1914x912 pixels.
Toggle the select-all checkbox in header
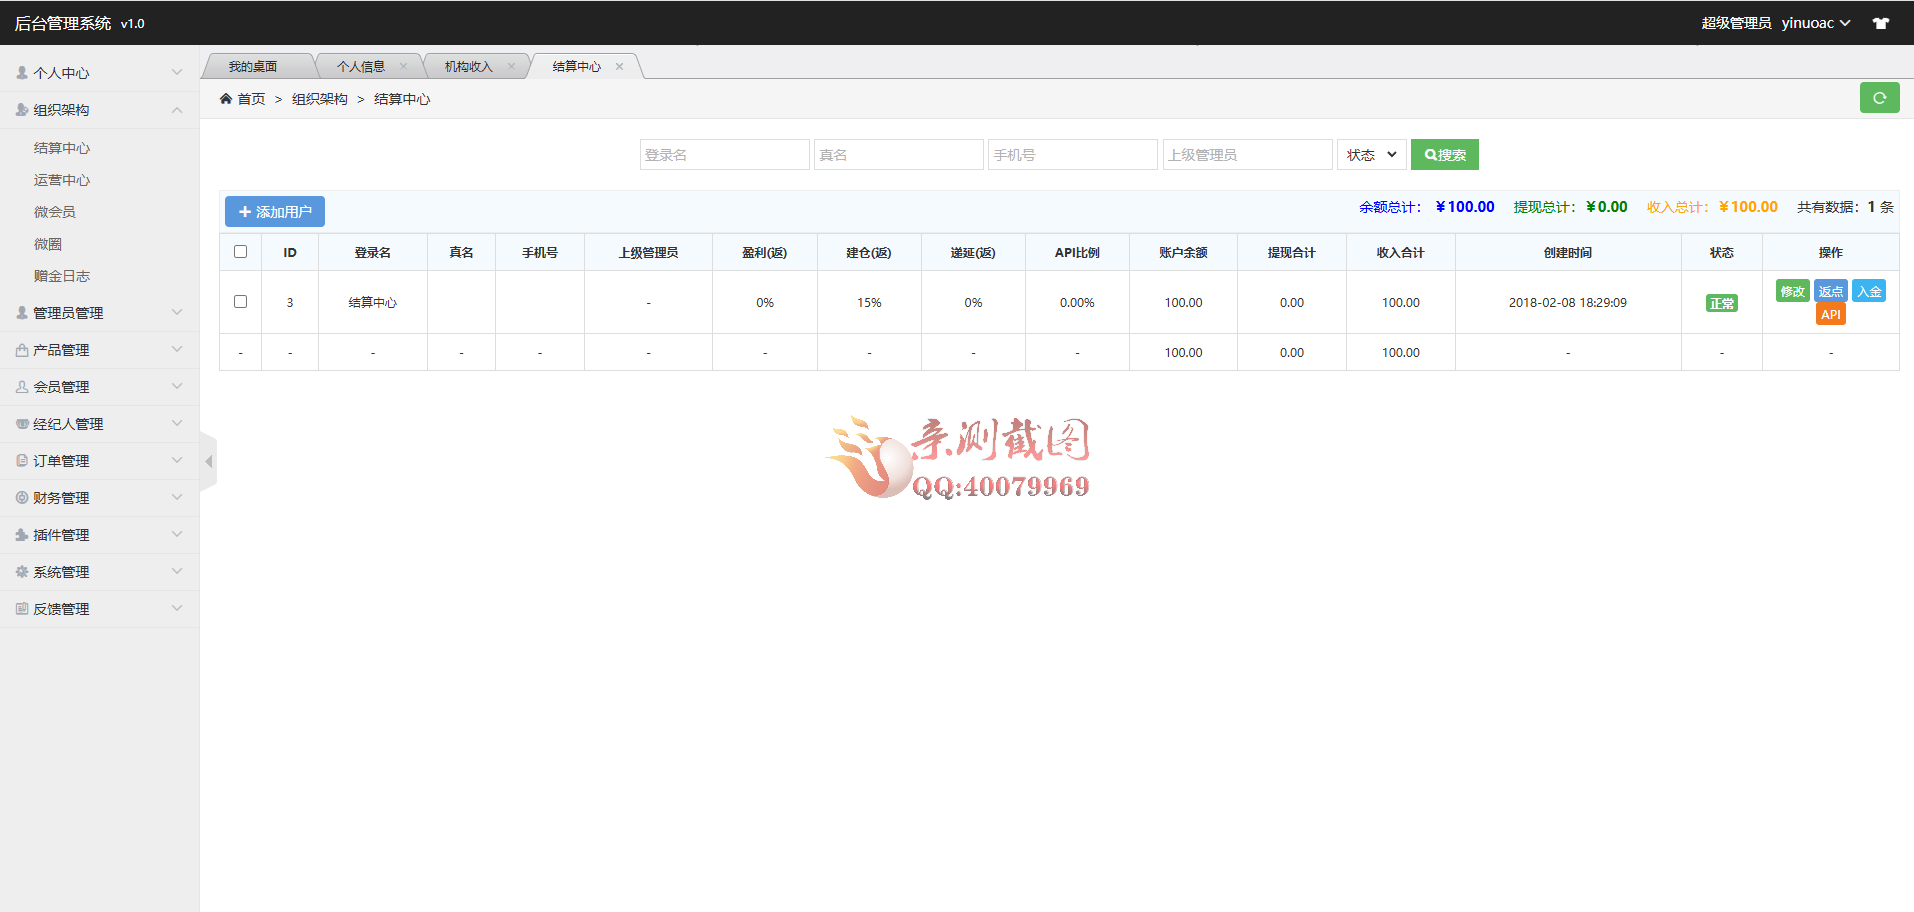click(240, 252)
